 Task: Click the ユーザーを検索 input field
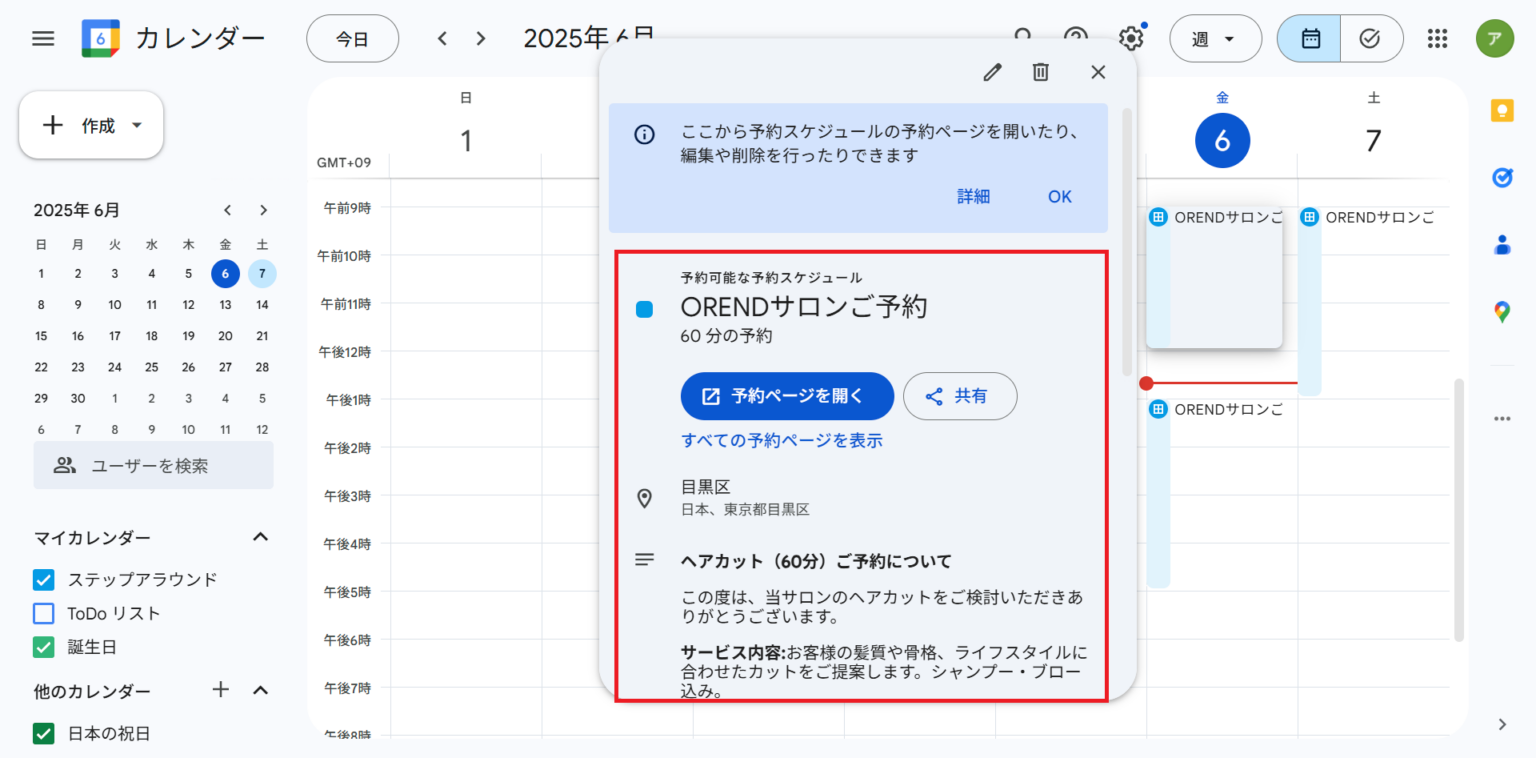[x=153, y=464]
